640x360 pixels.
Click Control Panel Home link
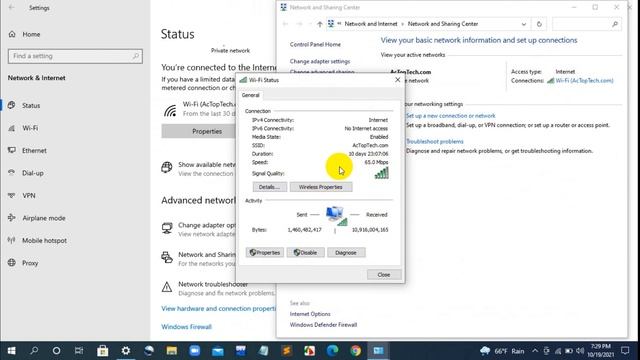click(315, 44)
